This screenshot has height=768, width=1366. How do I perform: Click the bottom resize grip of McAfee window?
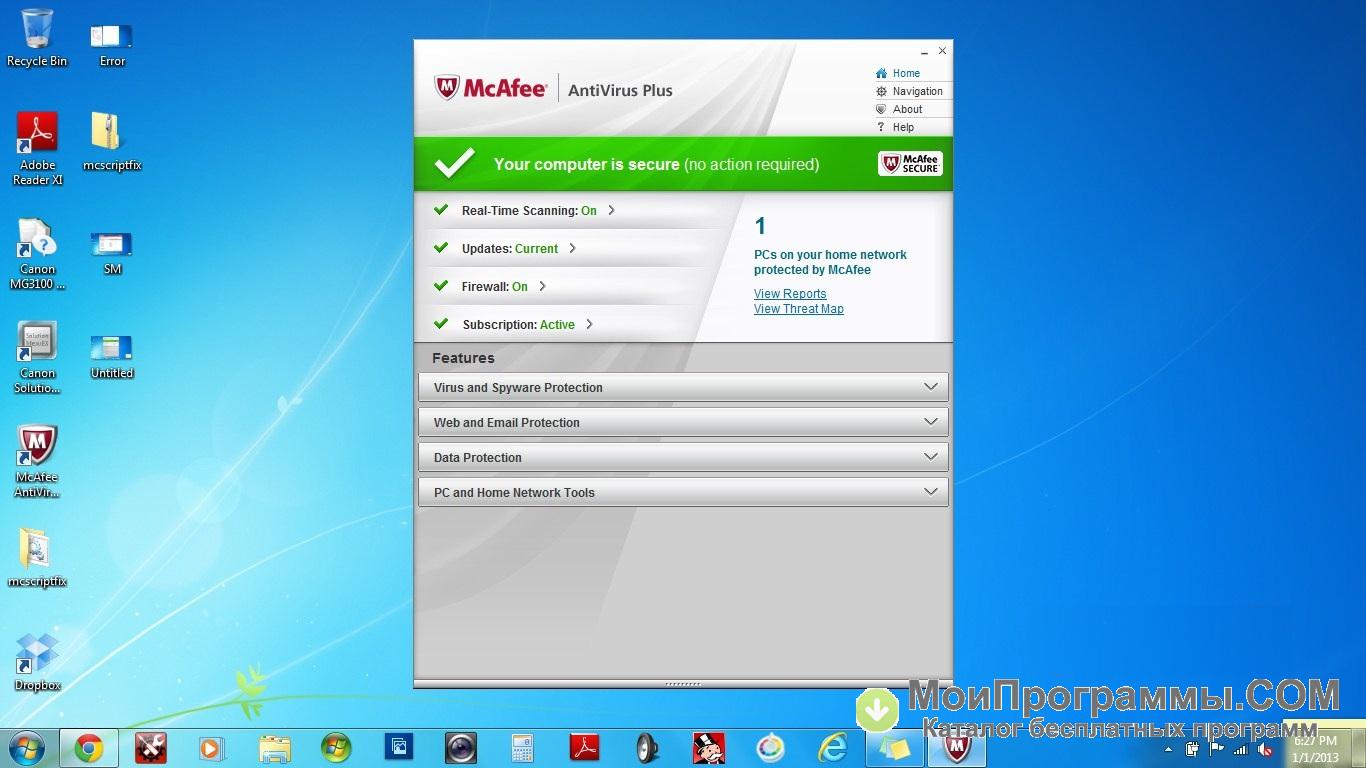(683, 684)
